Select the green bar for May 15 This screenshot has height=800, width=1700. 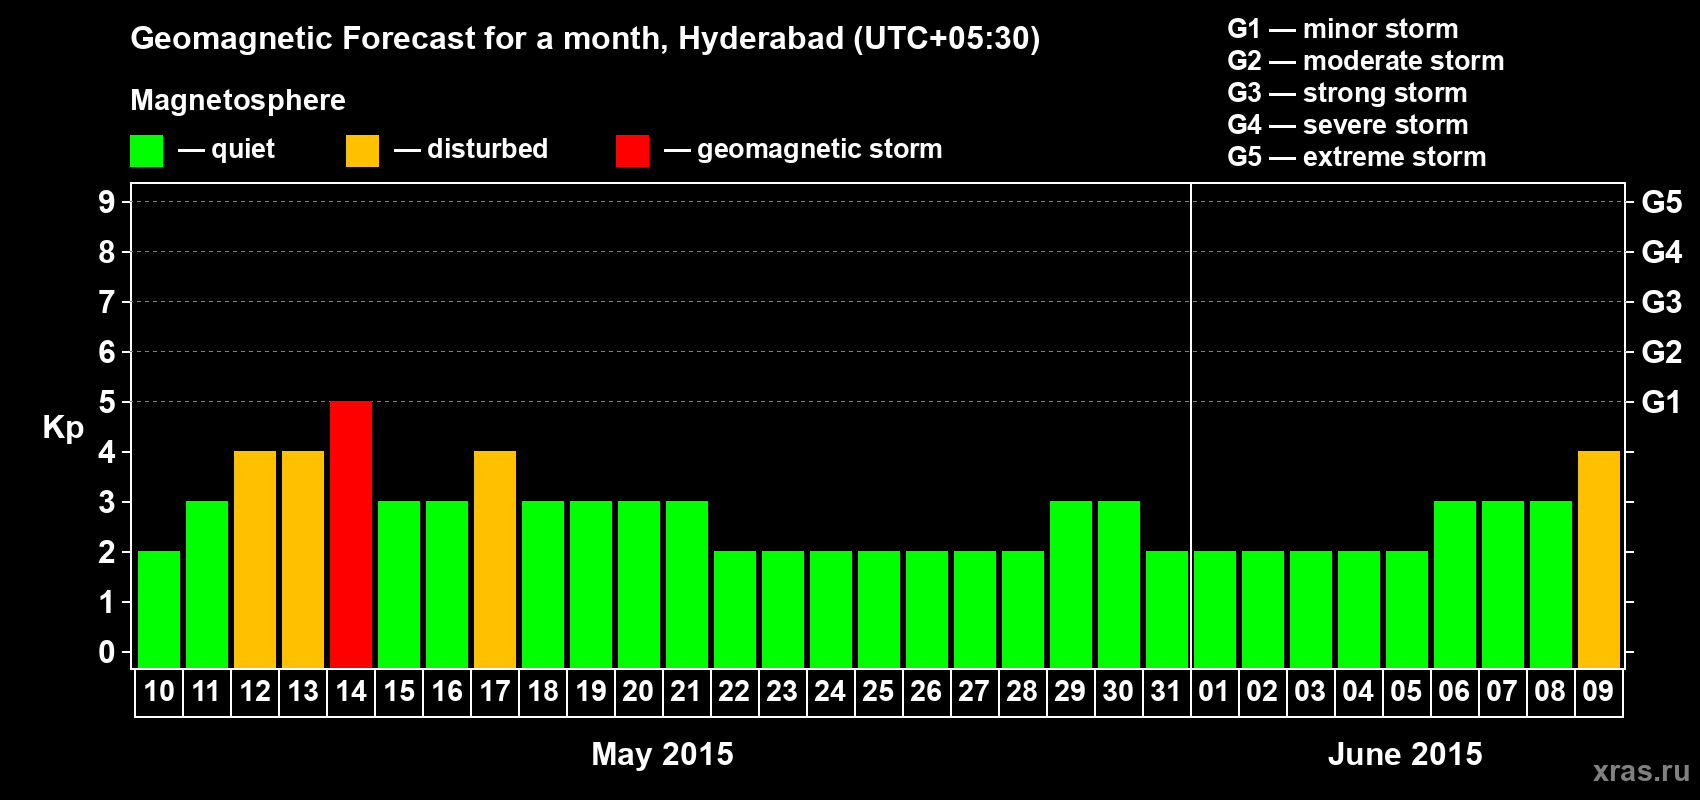399,584
